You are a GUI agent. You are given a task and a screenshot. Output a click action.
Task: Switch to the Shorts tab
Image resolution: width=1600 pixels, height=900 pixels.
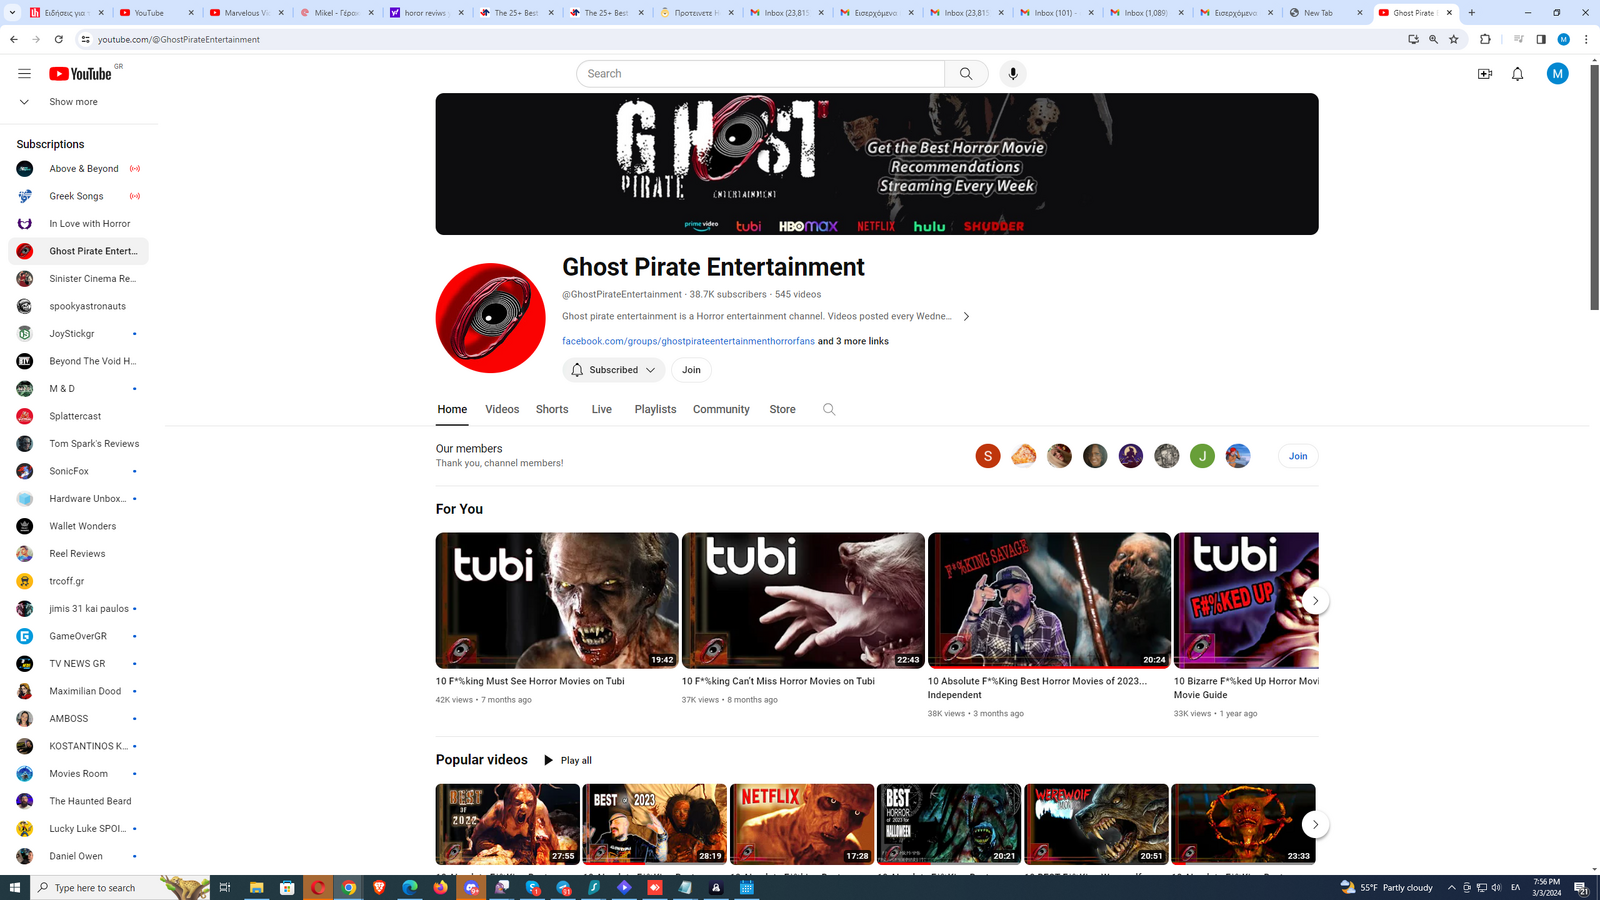coord(552,410)
